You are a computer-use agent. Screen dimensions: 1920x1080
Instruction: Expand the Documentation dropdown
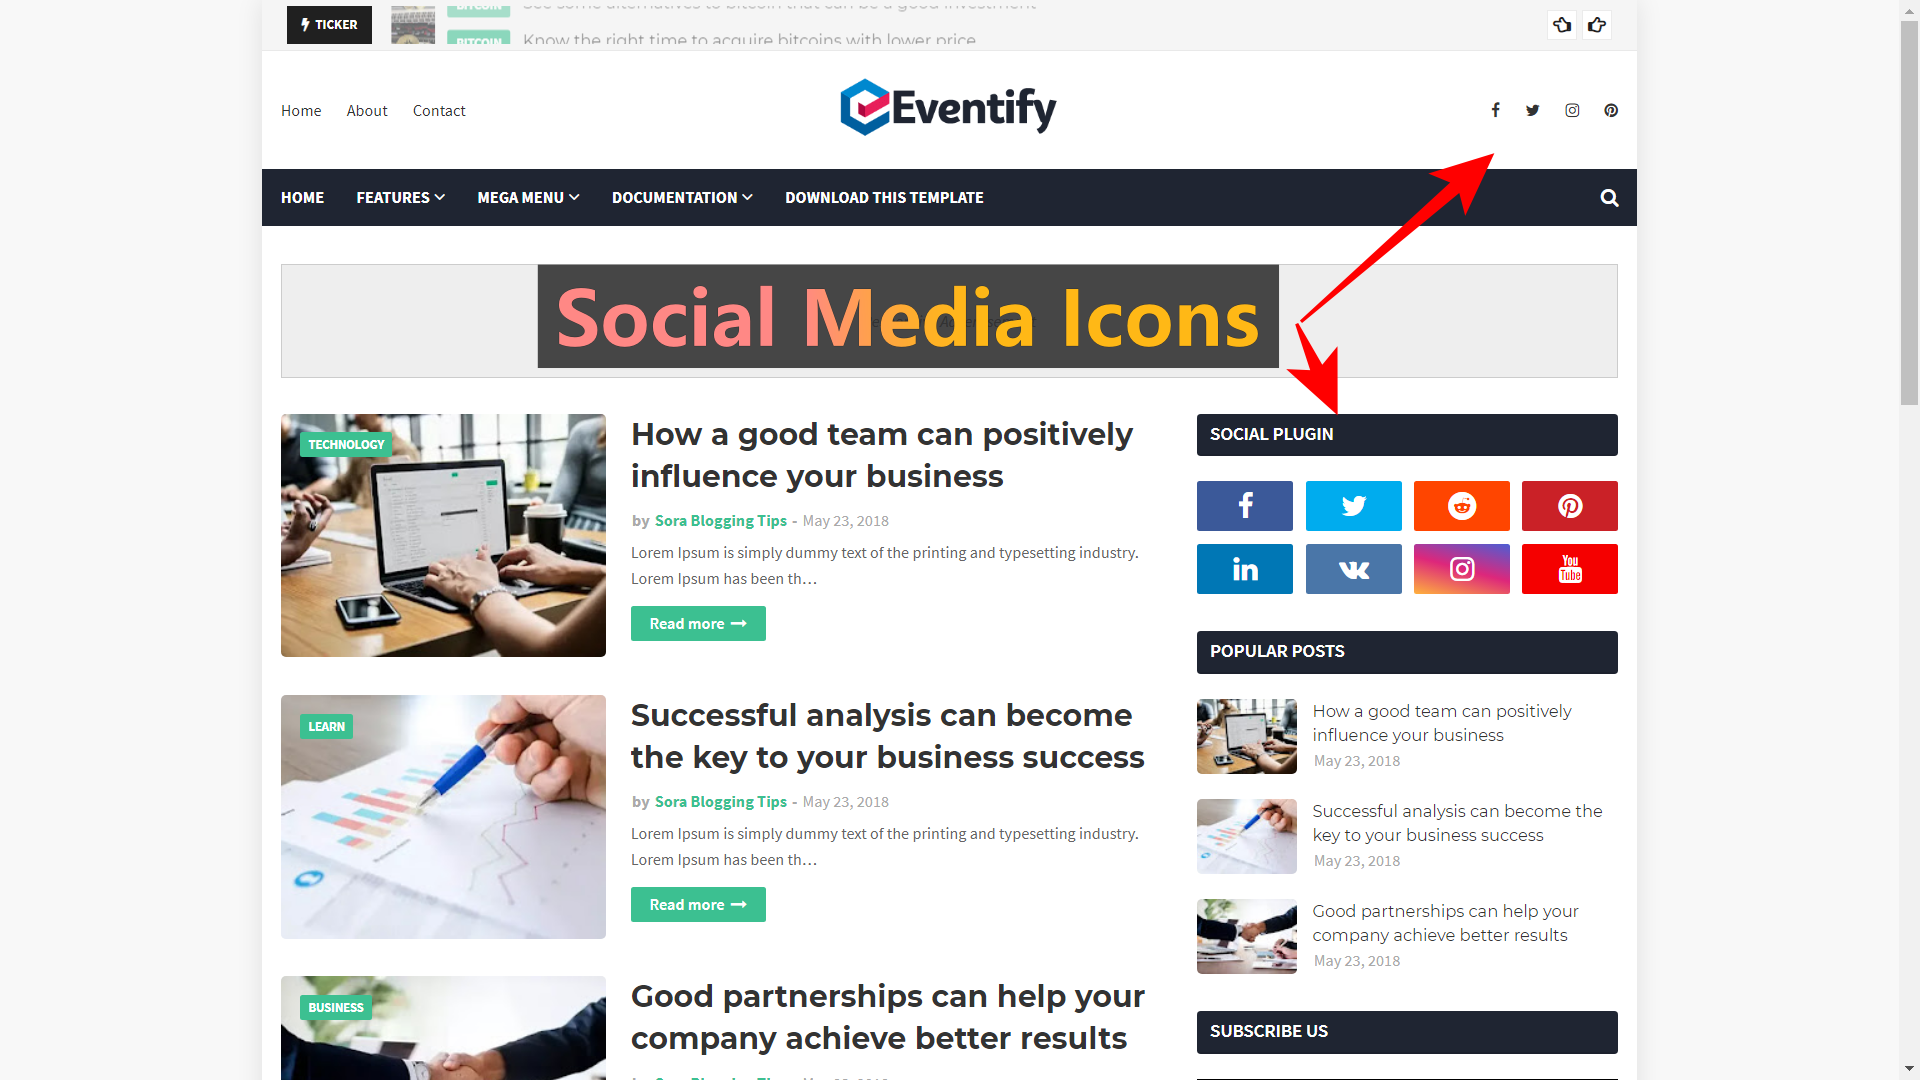click(x=682, y=196)
